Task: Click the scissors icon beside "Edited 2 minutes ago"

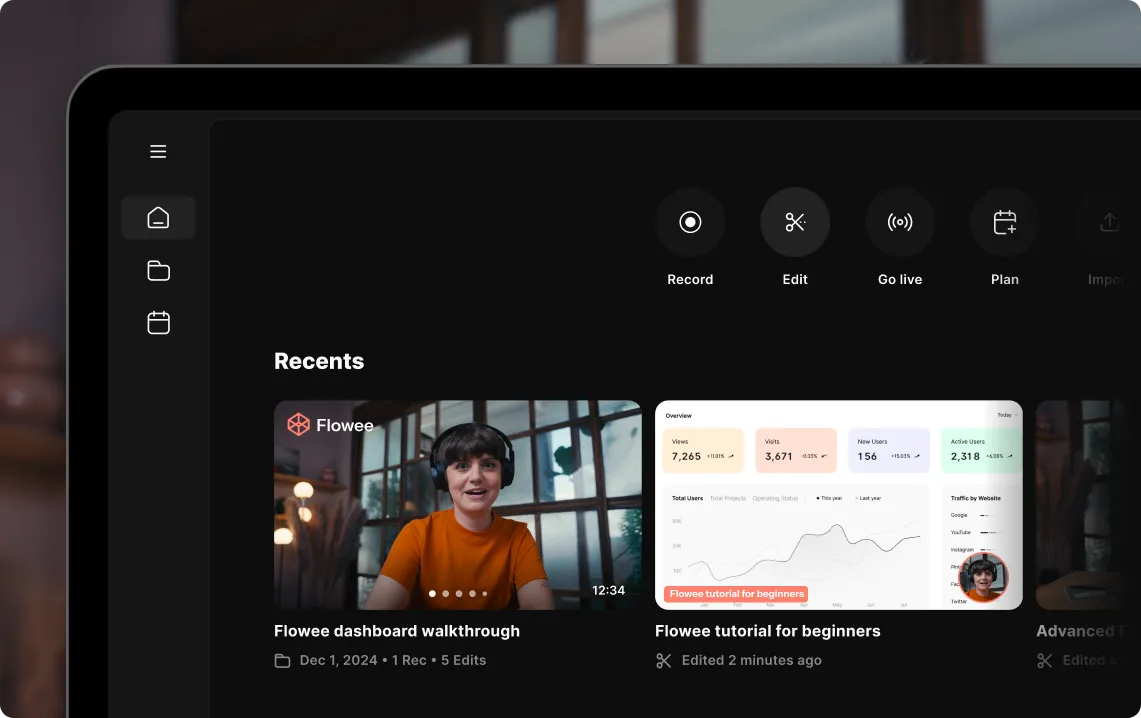Action: pyautogui.click(x=663, y=661)
